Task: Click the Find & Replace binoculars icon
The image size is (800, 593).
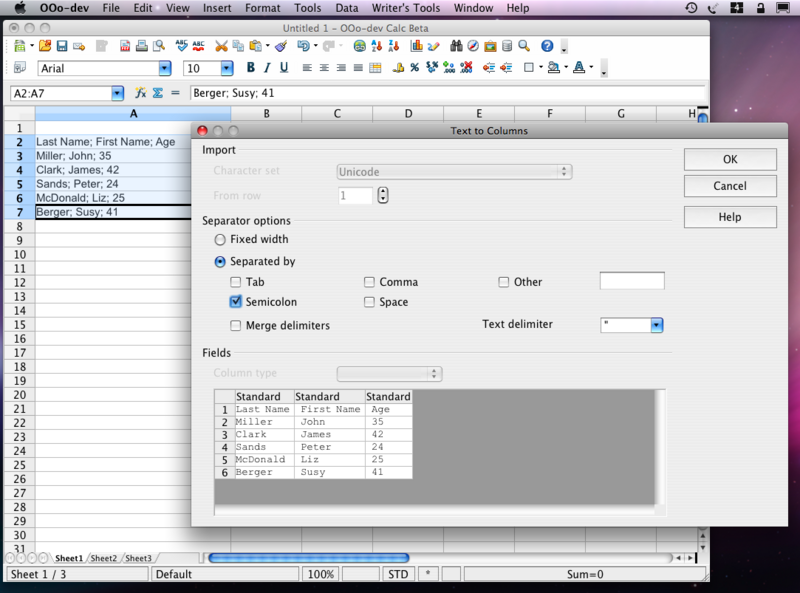Action: click(x=456, y=46)
